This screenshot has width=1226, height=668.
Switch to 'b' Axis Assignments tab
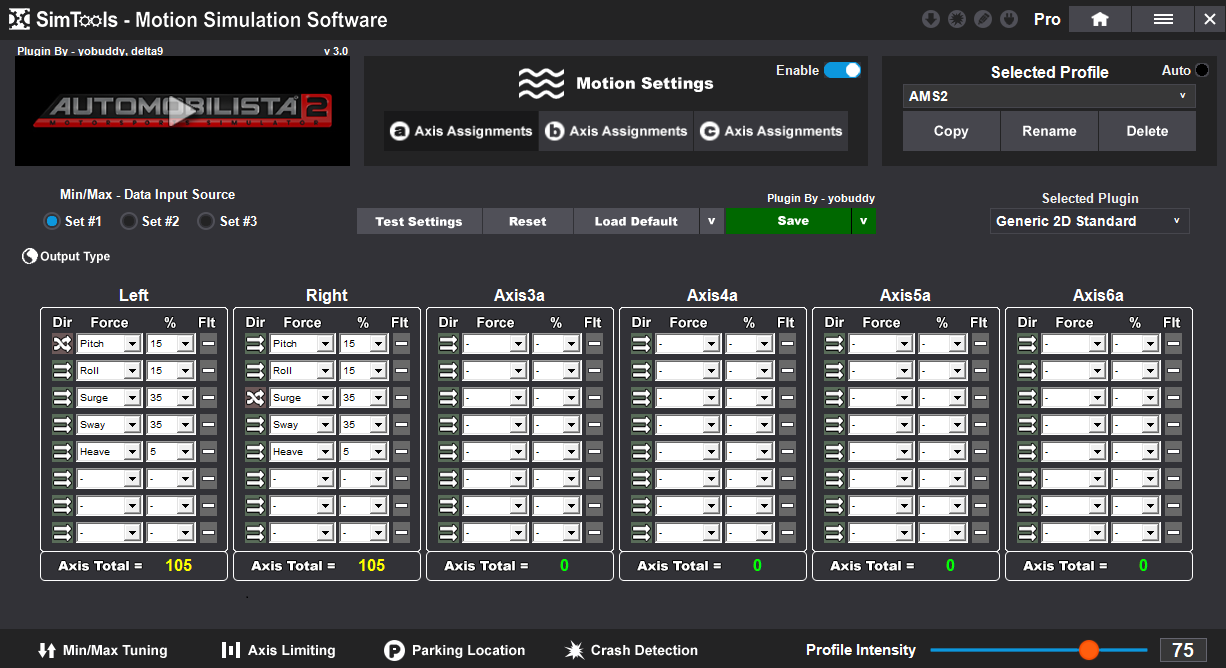point(616,131)
